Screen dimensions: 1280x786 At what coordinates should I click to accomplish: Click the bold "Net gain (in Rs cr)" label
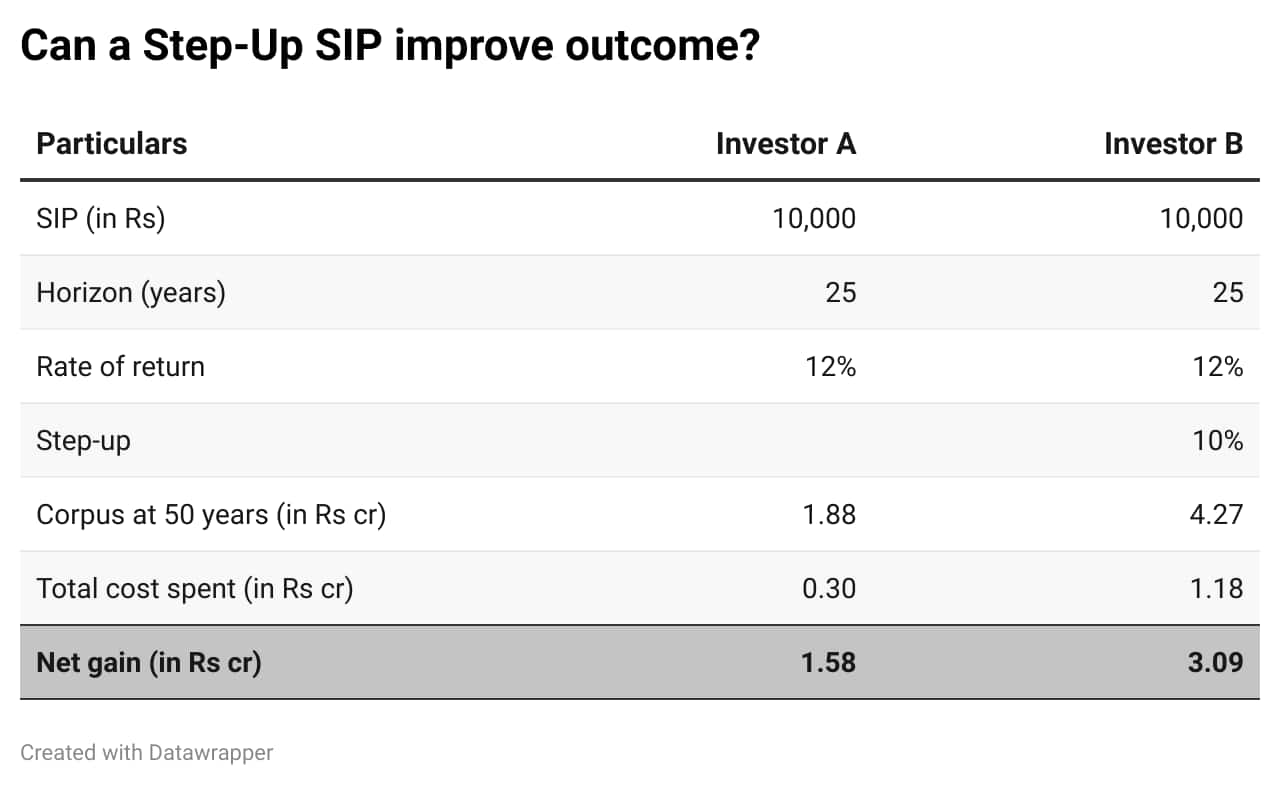point(148,662)
